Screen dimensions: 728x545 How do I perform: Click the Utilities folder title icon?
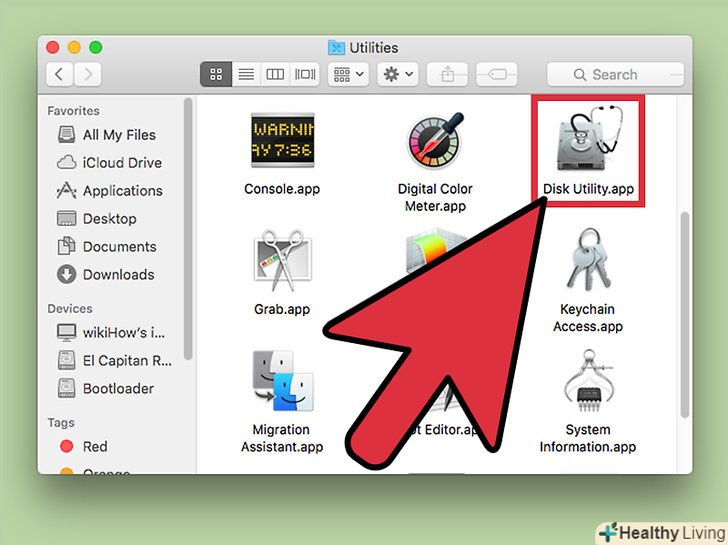pos(336,47)
